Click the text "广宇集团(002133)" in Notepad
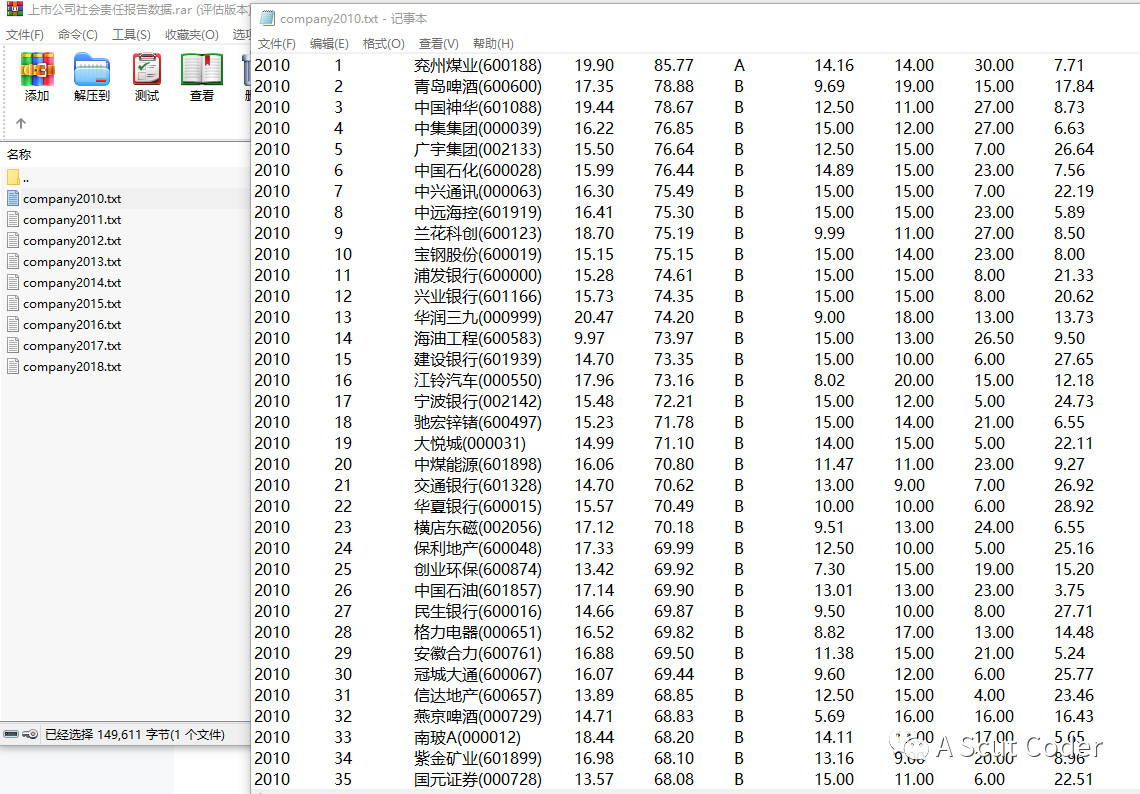Screen dimensions: 1140x794 point(478,150)
